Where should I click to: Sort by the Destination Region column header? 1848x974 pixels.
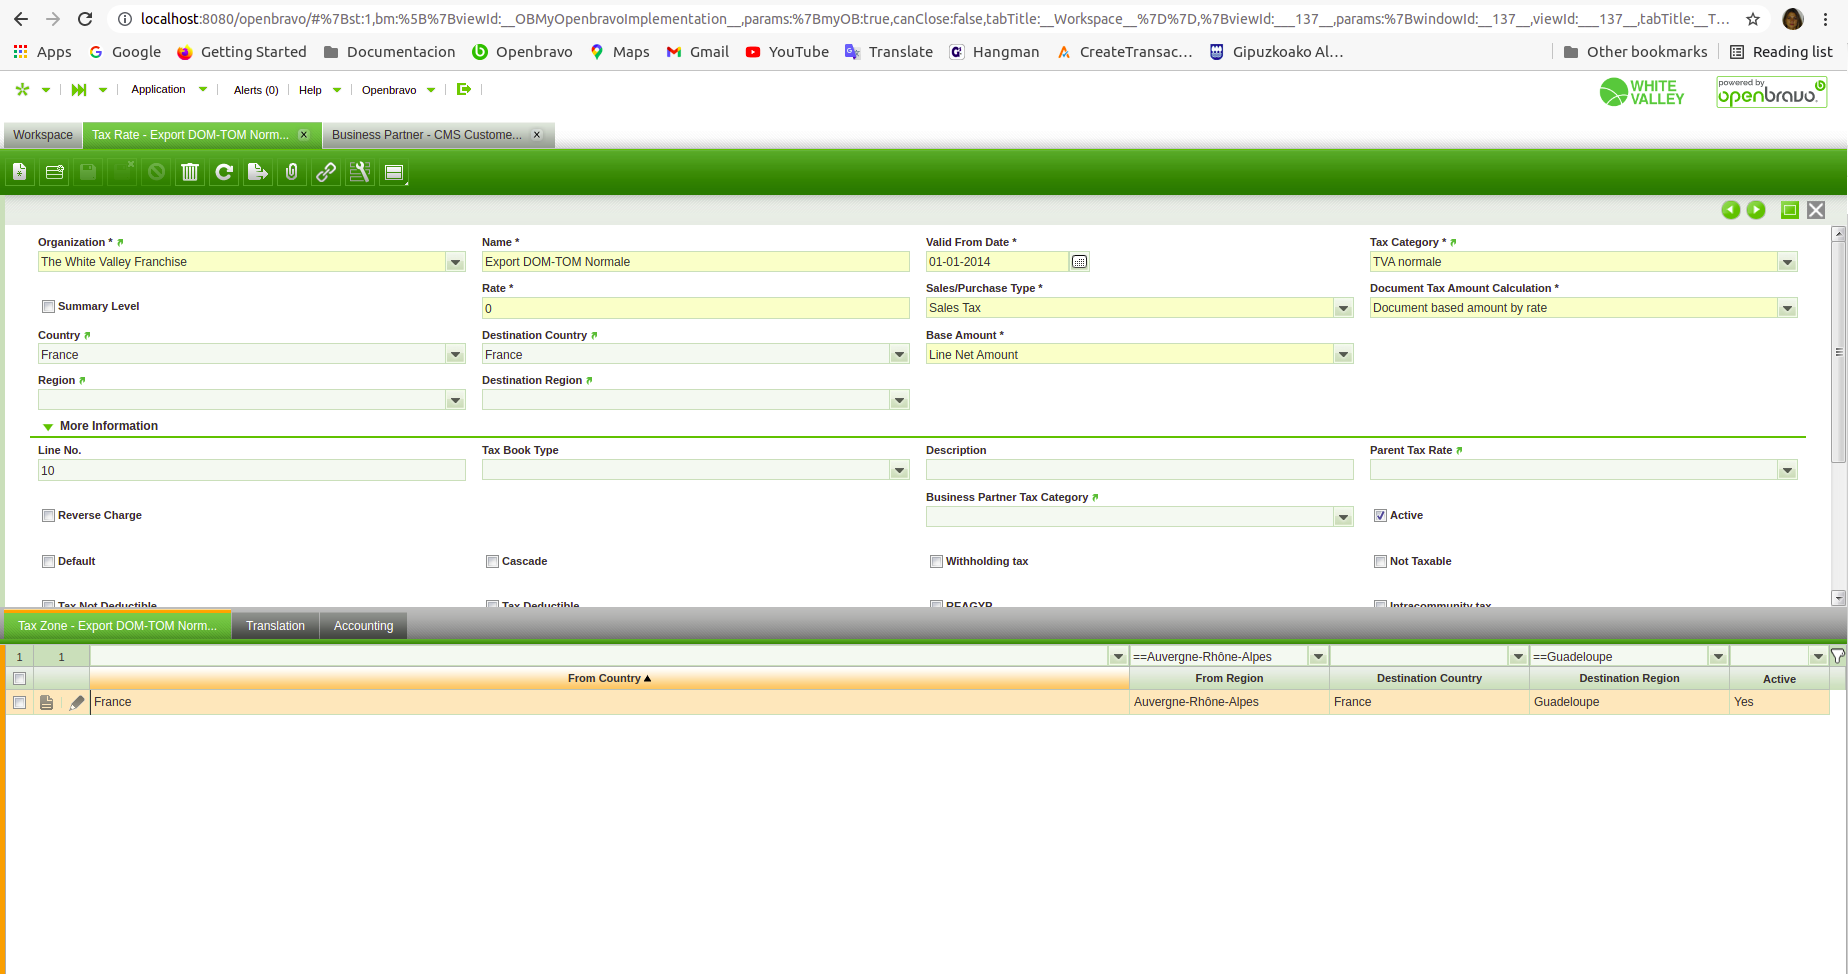[1629, 678]
